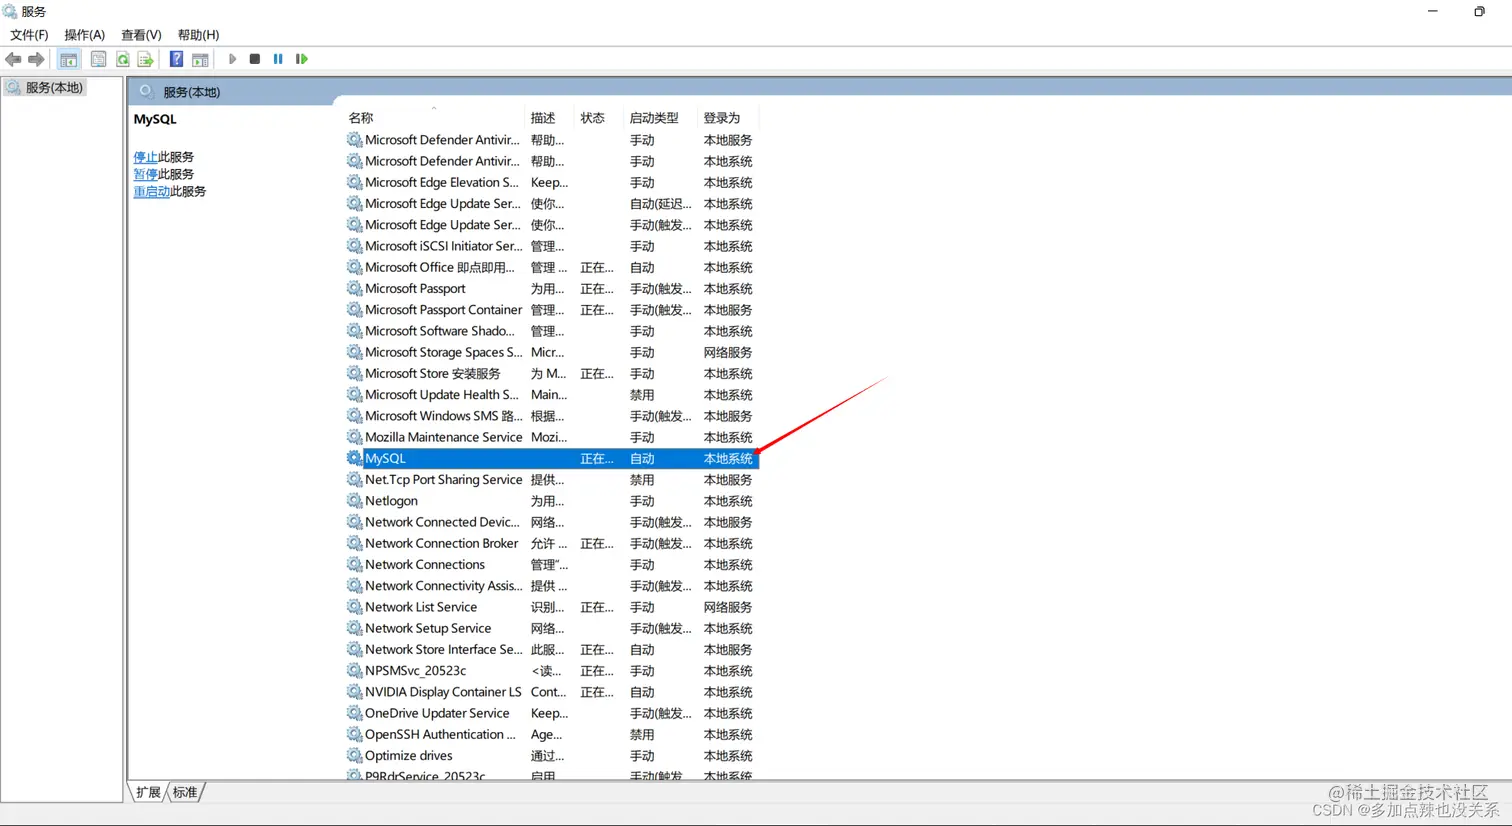Select the Mozilla Maintenance Service row
This screenshot has height=826, width=1512.
tap(552, 437)
